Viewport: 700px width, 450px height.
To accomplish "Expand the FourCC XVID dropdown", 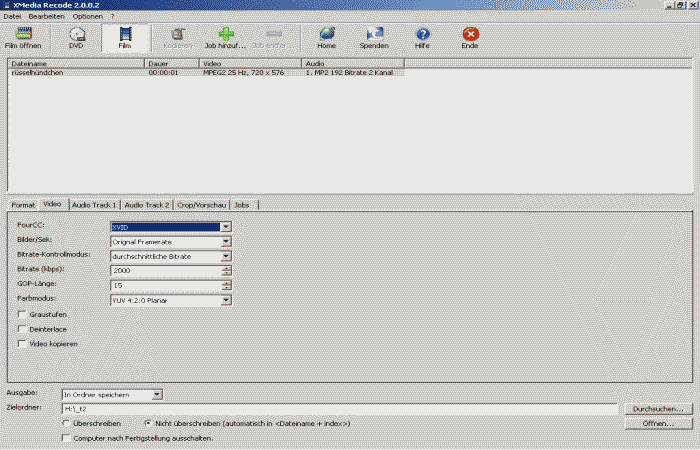I will pyautogui.click(x=226, y=226).
